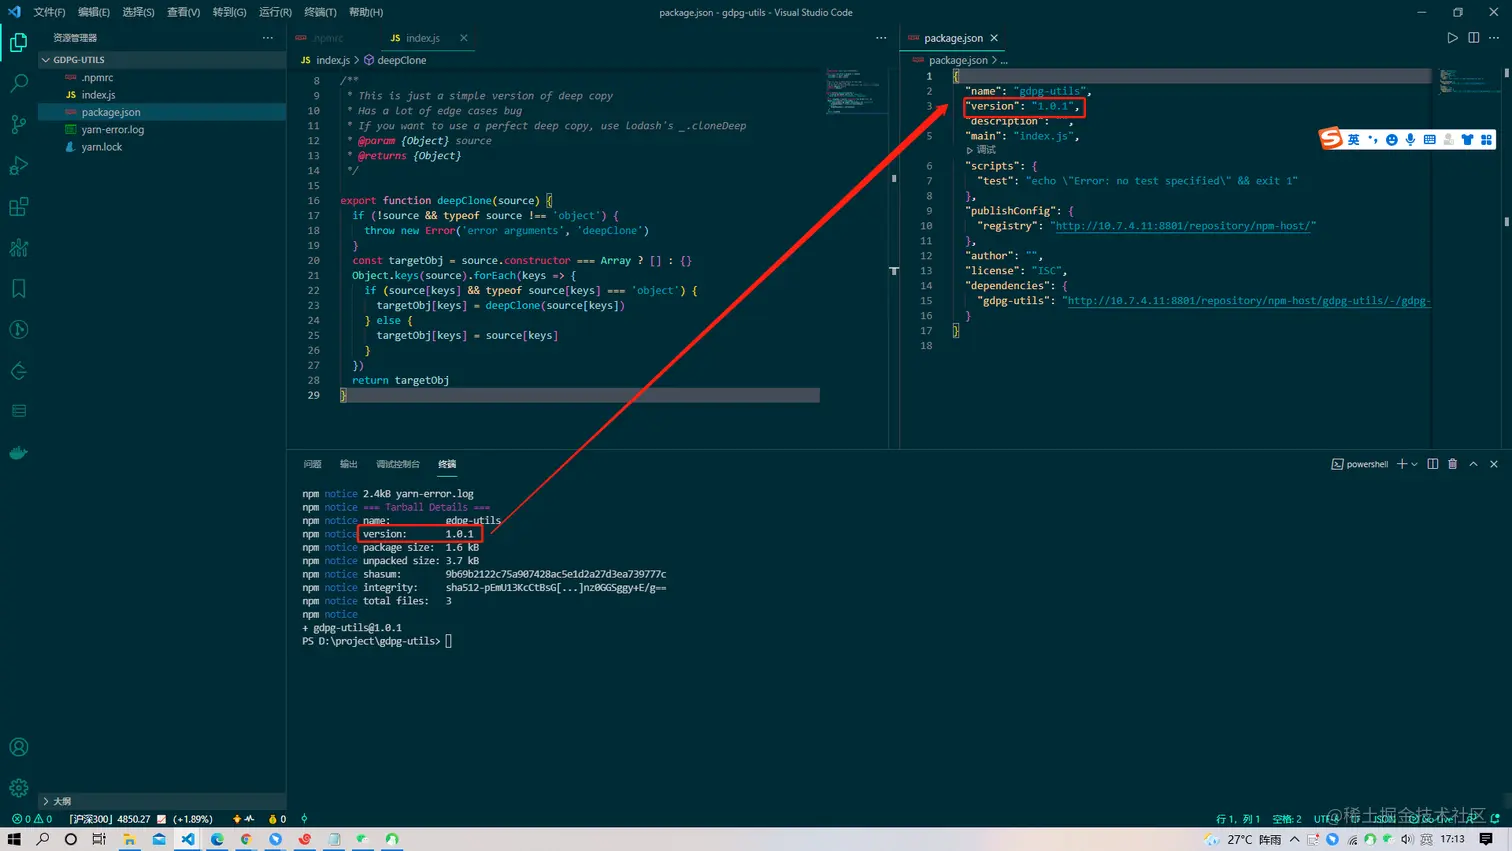Open the Docker whale view
This screenshot has width=1512, height=851.
18,453
